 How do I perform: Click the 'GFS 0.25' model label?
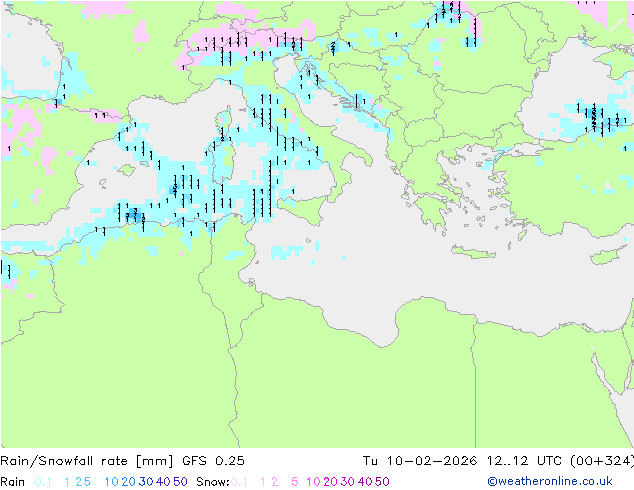[x=213, y=461]
